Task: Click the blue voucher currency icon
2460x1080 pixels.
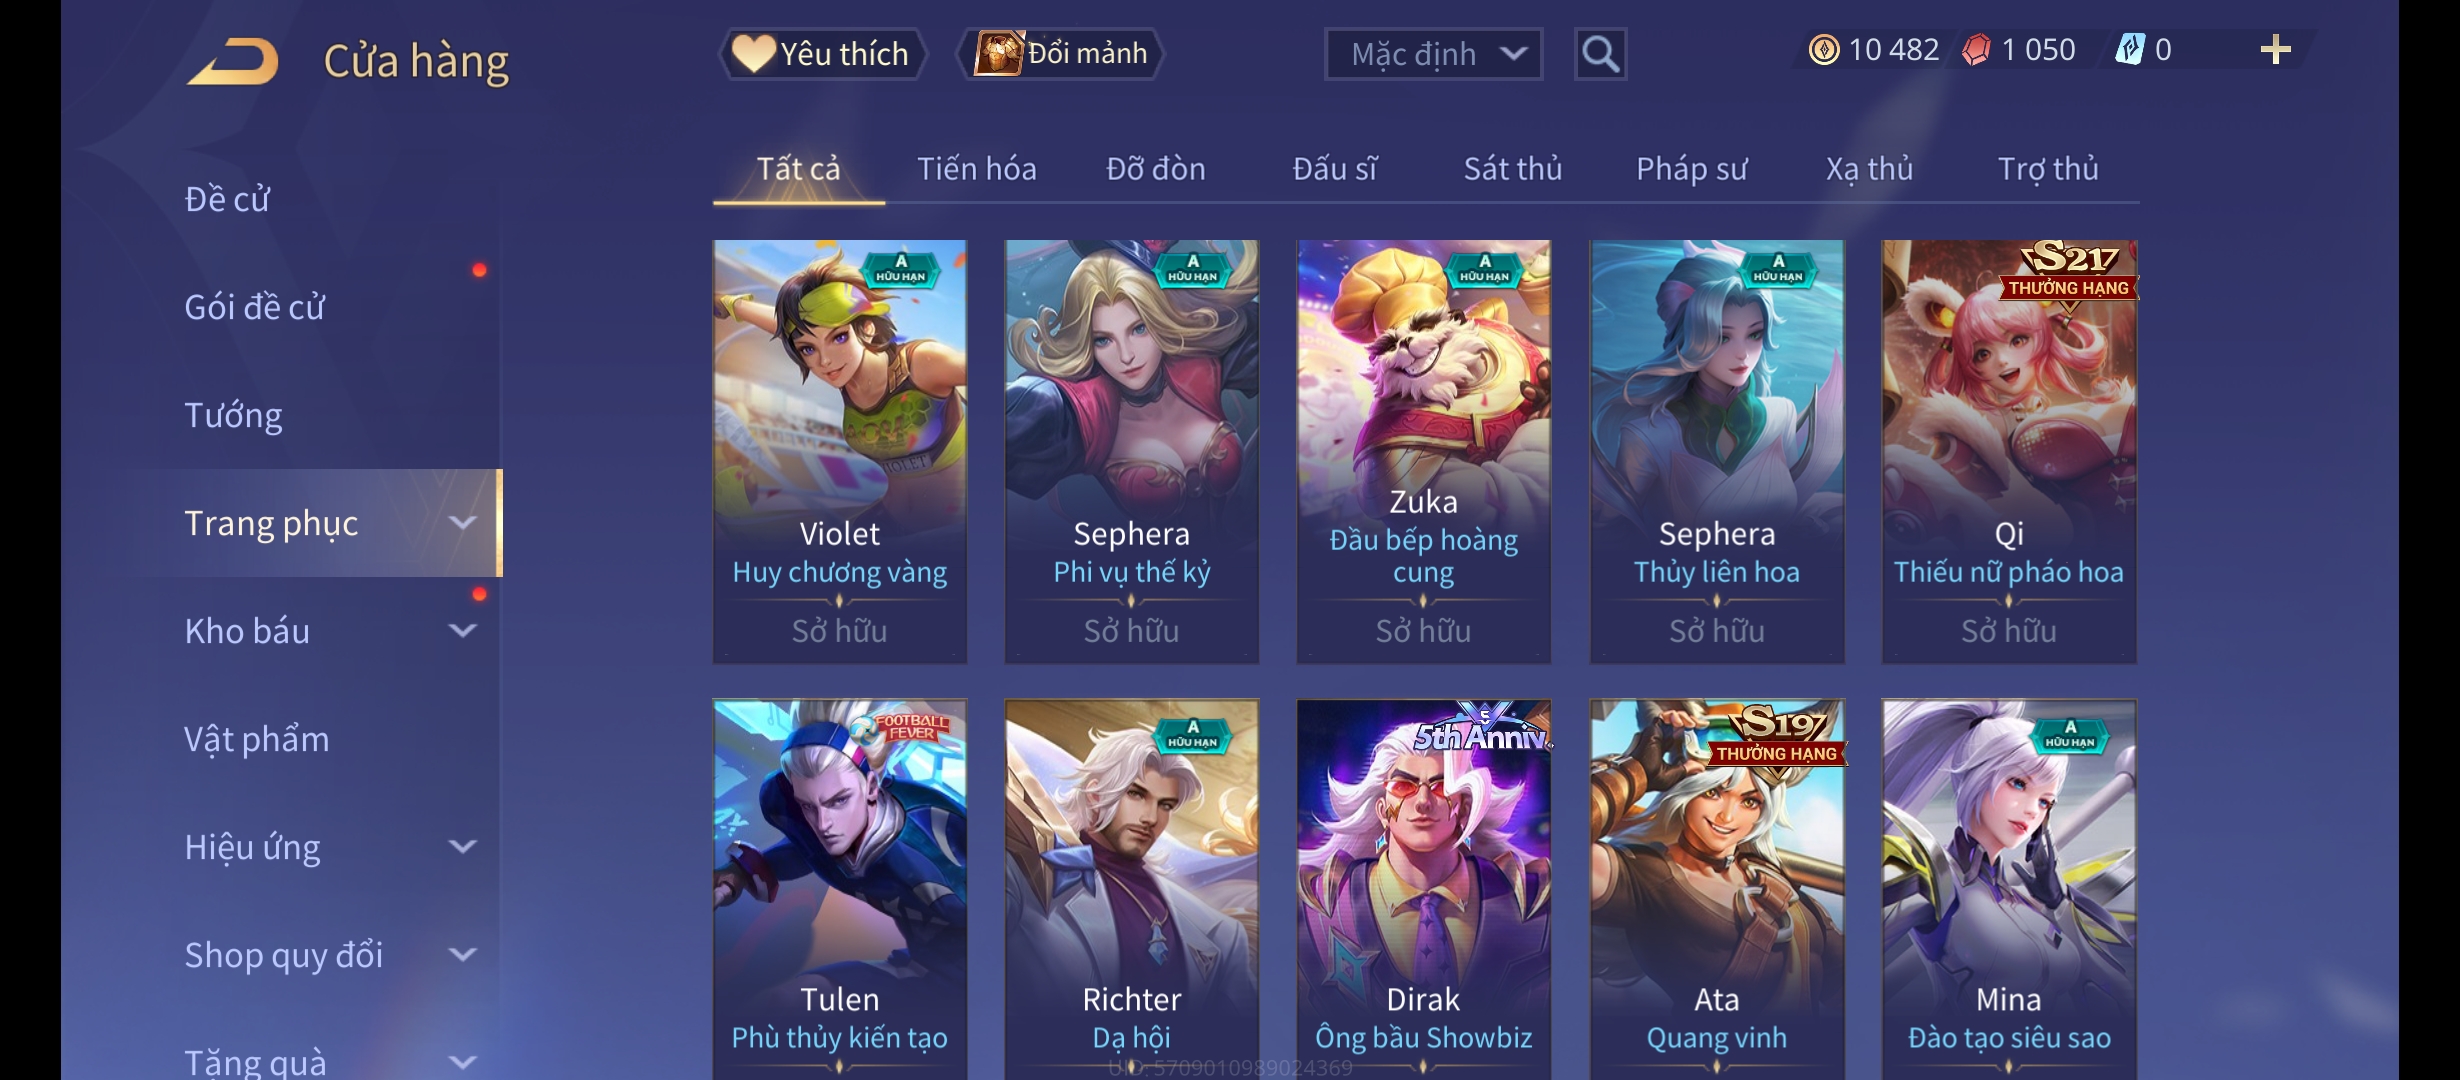Action: coord(2130,50)
